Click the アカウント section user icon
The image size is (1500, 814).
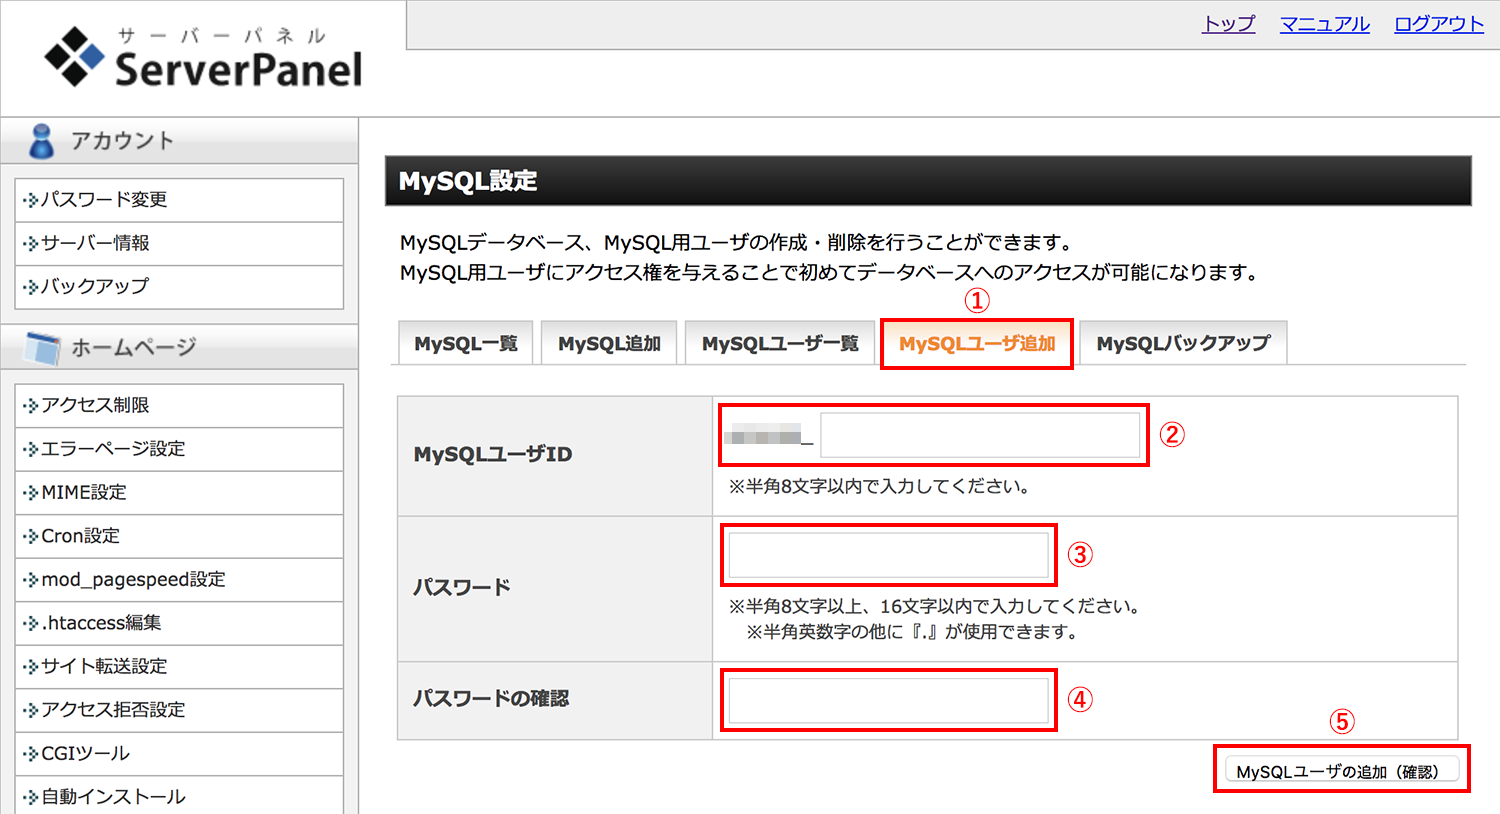click(x=41, y=141)
